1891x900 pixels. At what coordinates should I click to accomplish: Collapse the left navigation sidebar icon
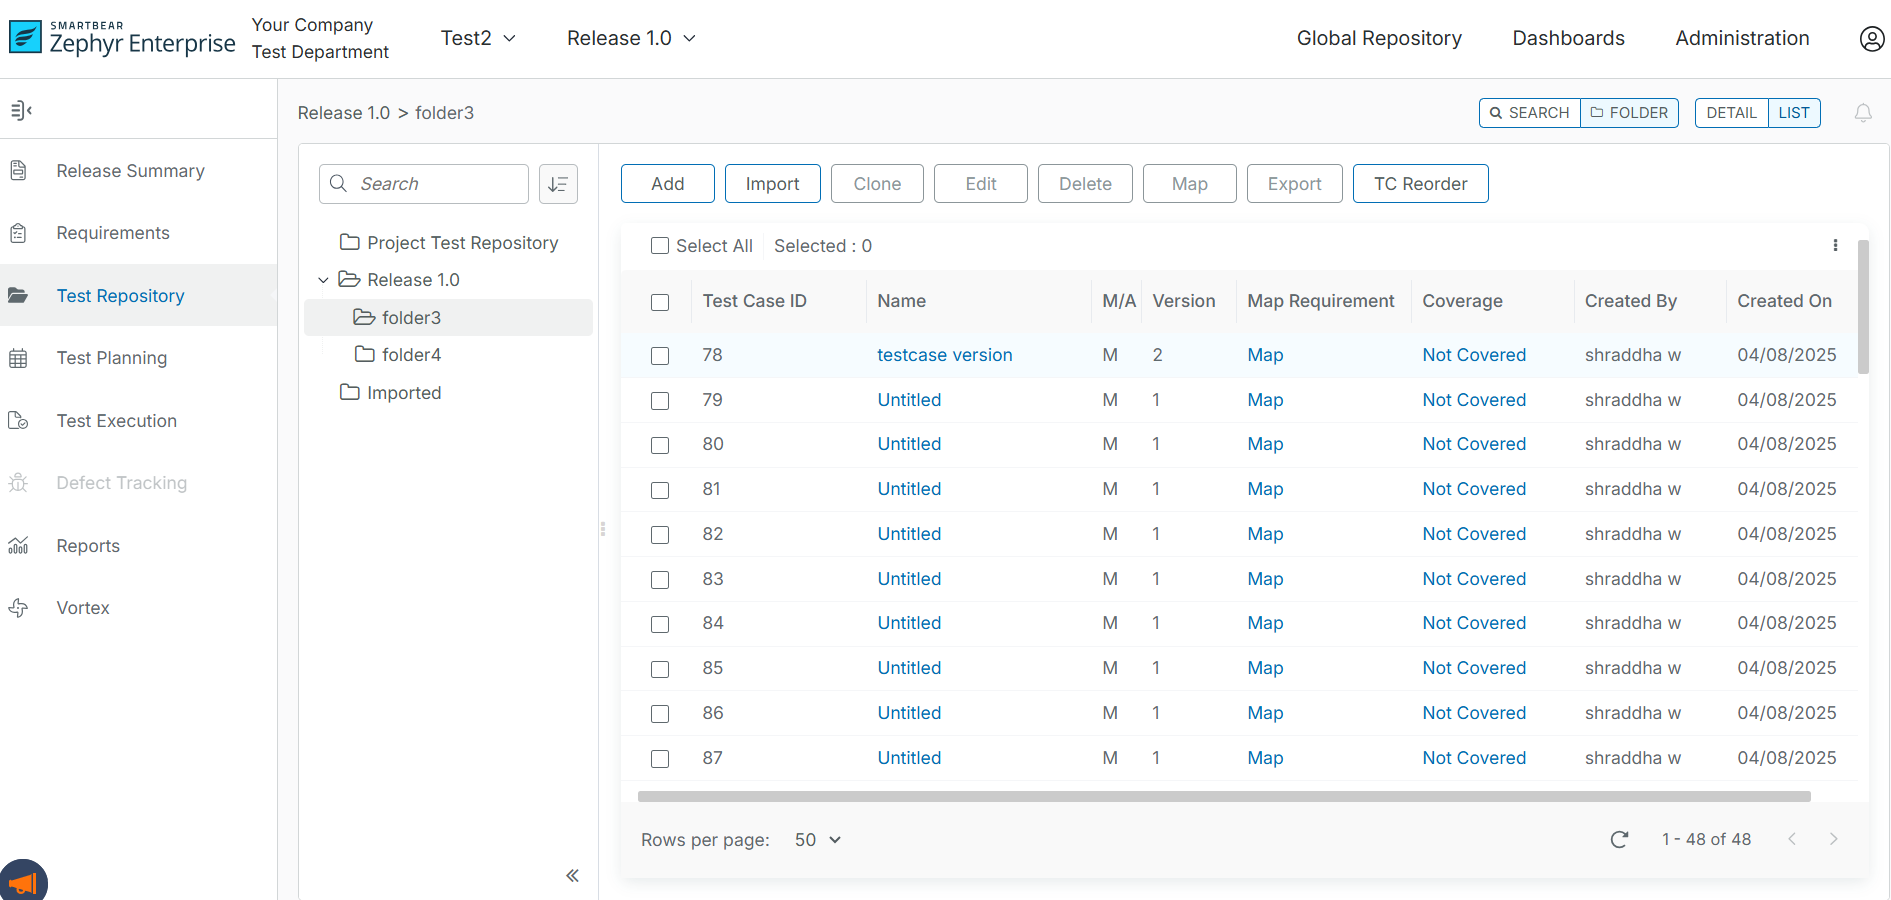tap(21, 110)
